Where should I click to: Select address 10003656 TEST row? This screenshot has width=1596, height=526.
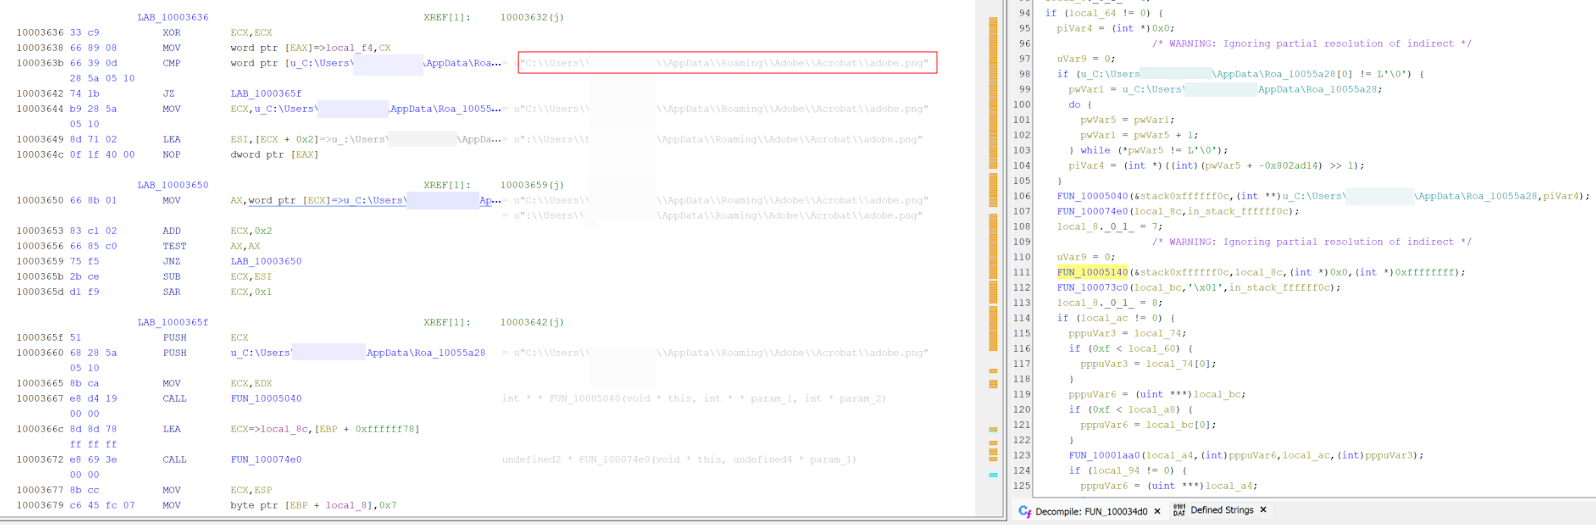(41, 246)
